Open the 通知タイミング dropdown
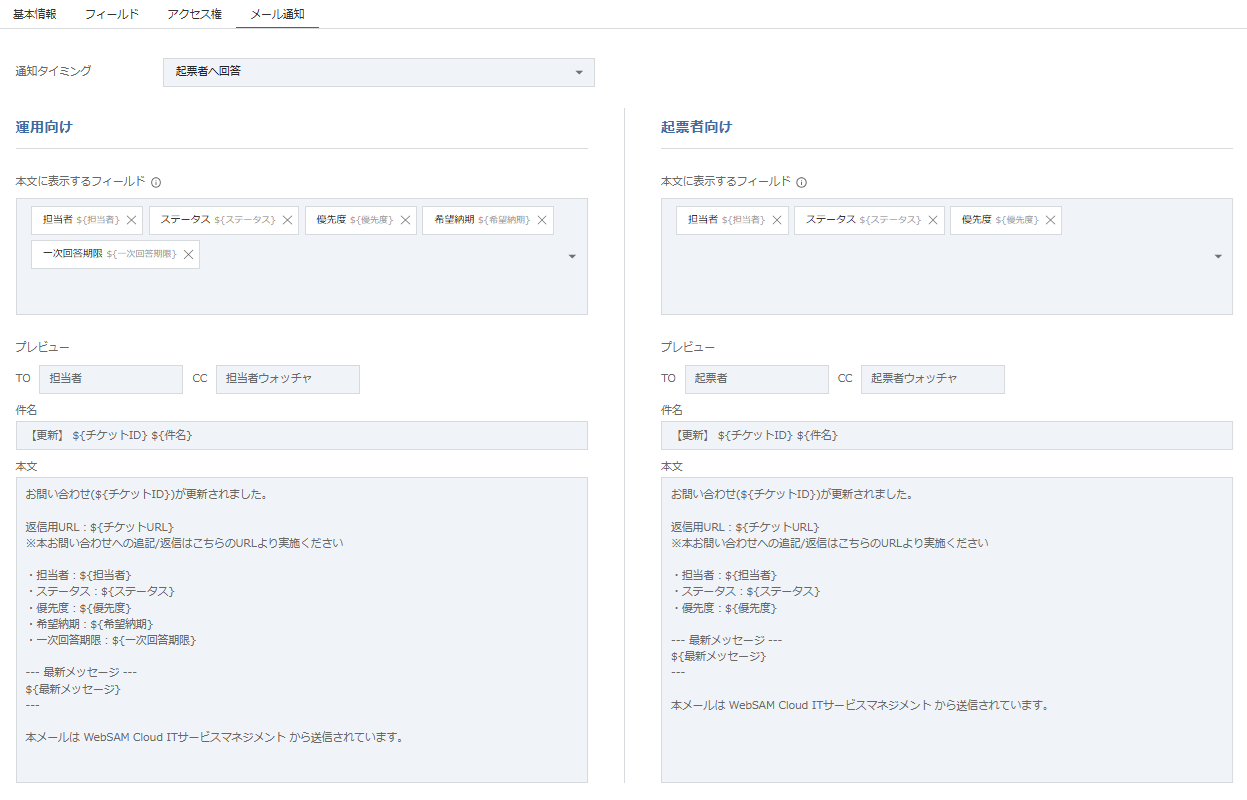This screenshot has height=800, width=1247. [378, 72]
